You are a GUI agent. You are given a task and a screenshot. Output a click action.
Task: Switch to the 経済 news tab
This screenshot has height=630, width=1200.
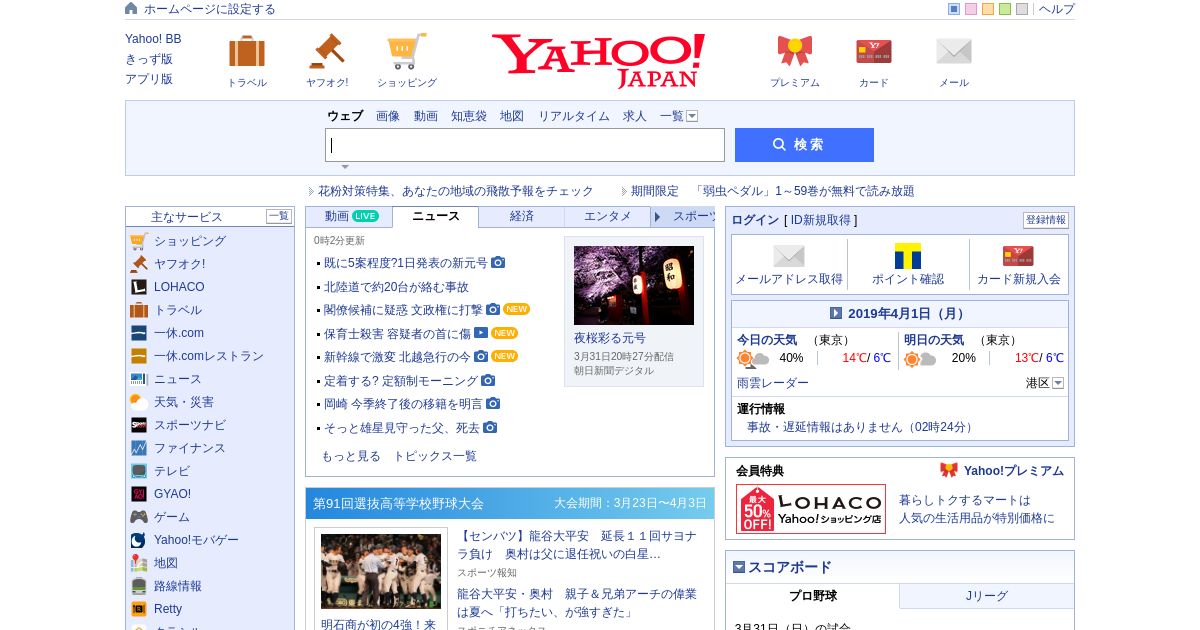522,216
